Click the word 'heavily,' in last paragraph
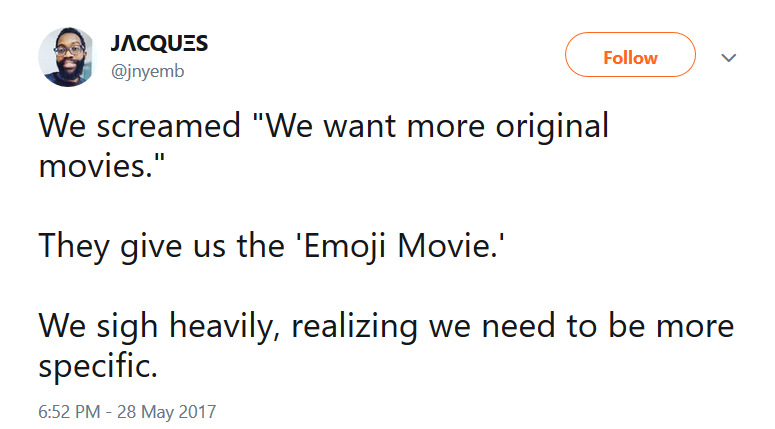775x429 pixels. [x=224, y=326]
